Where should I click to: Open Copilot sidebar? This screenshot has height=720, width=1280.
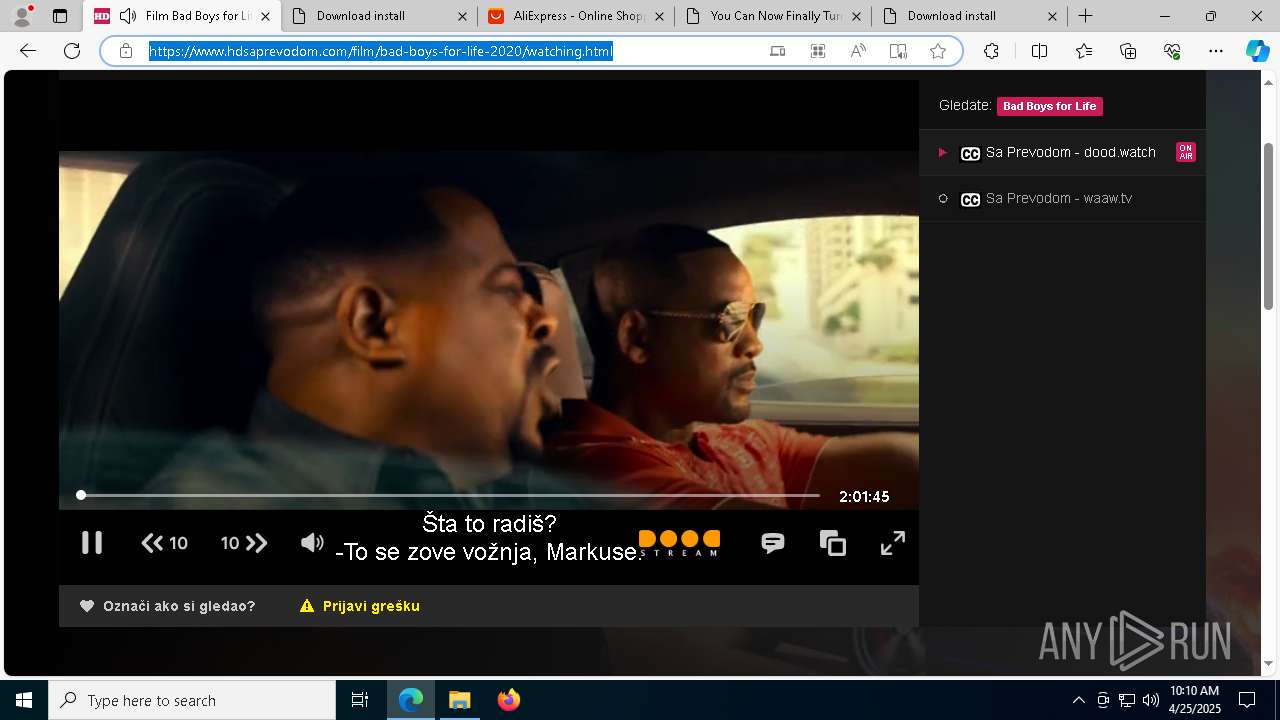pyautogui.click(x=1258, y=51)
